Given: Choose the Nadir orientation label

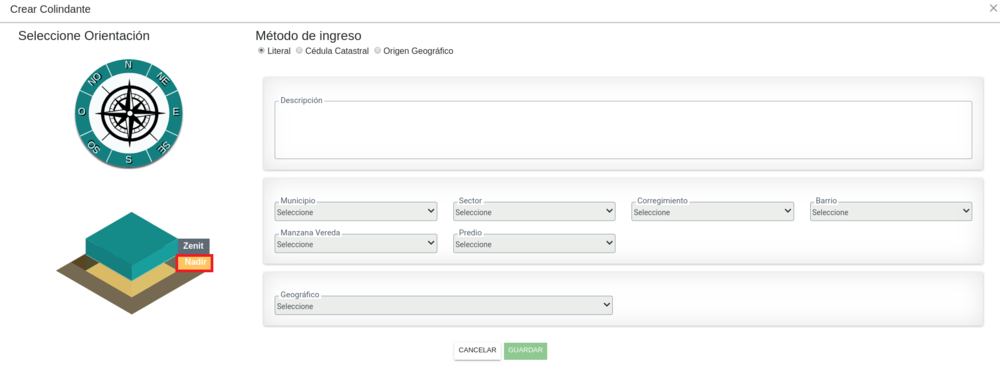Looking at the screenshot, I should point(195,263).
